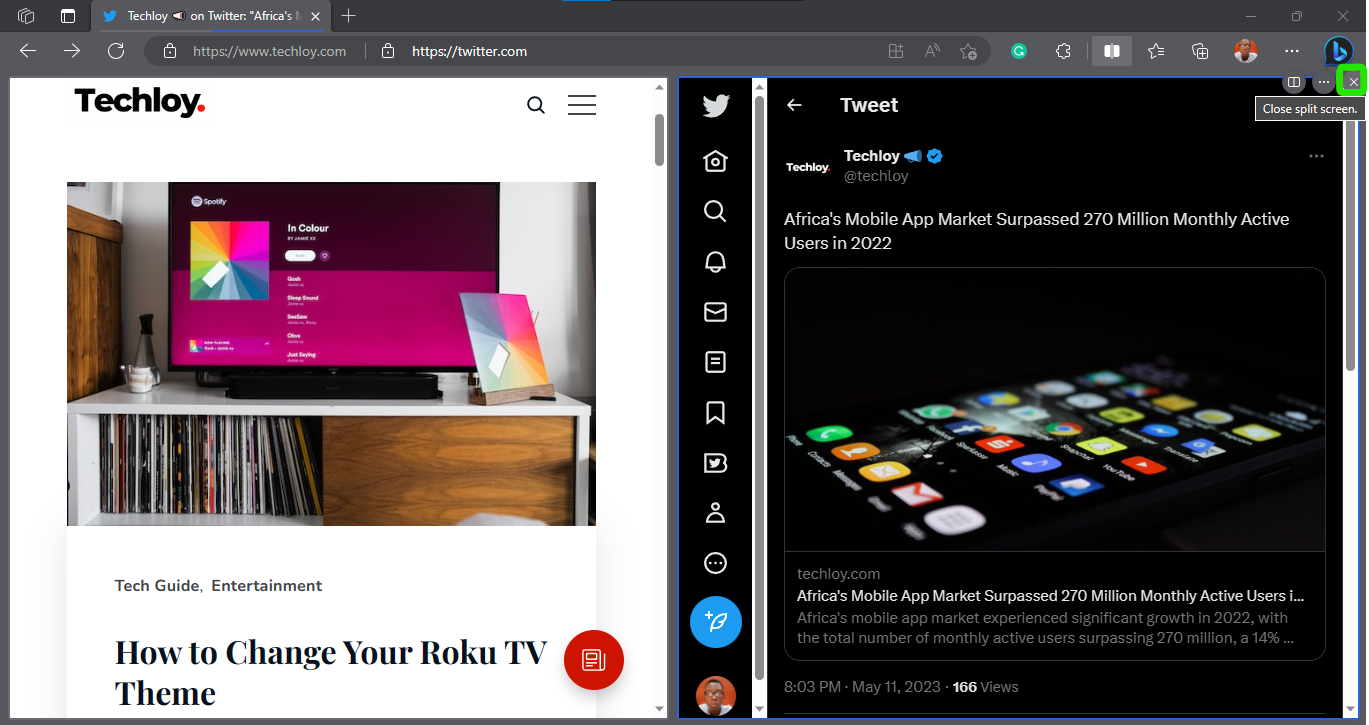The height and width of the screenshot is (725, 1369).
Task: Select the Techloy on Twitter tab
Action: pyautogui.click(x=212, y=16)
